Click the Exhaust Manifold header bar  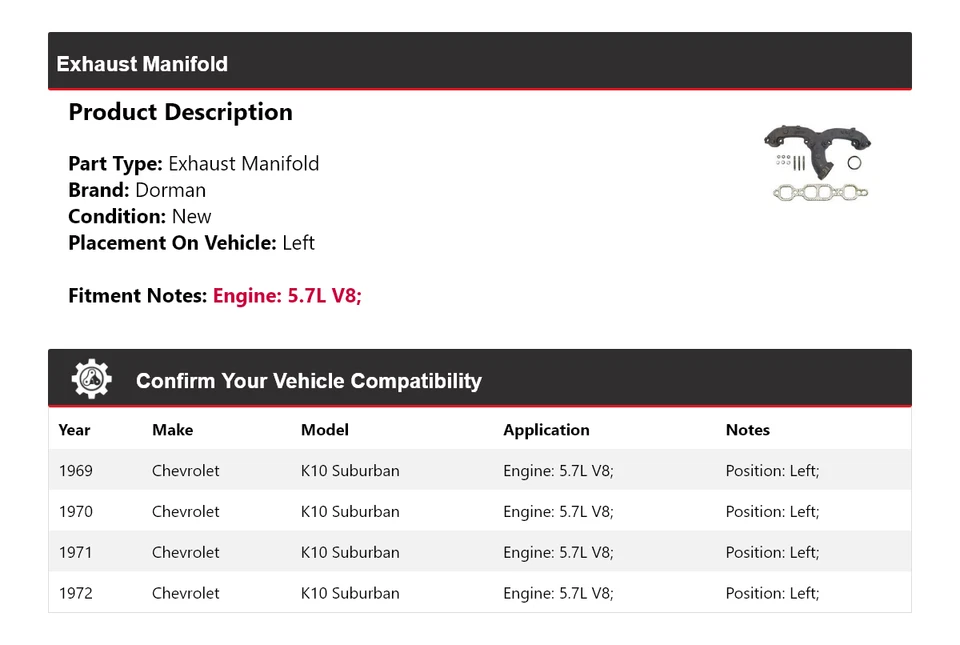click(479, 63)
